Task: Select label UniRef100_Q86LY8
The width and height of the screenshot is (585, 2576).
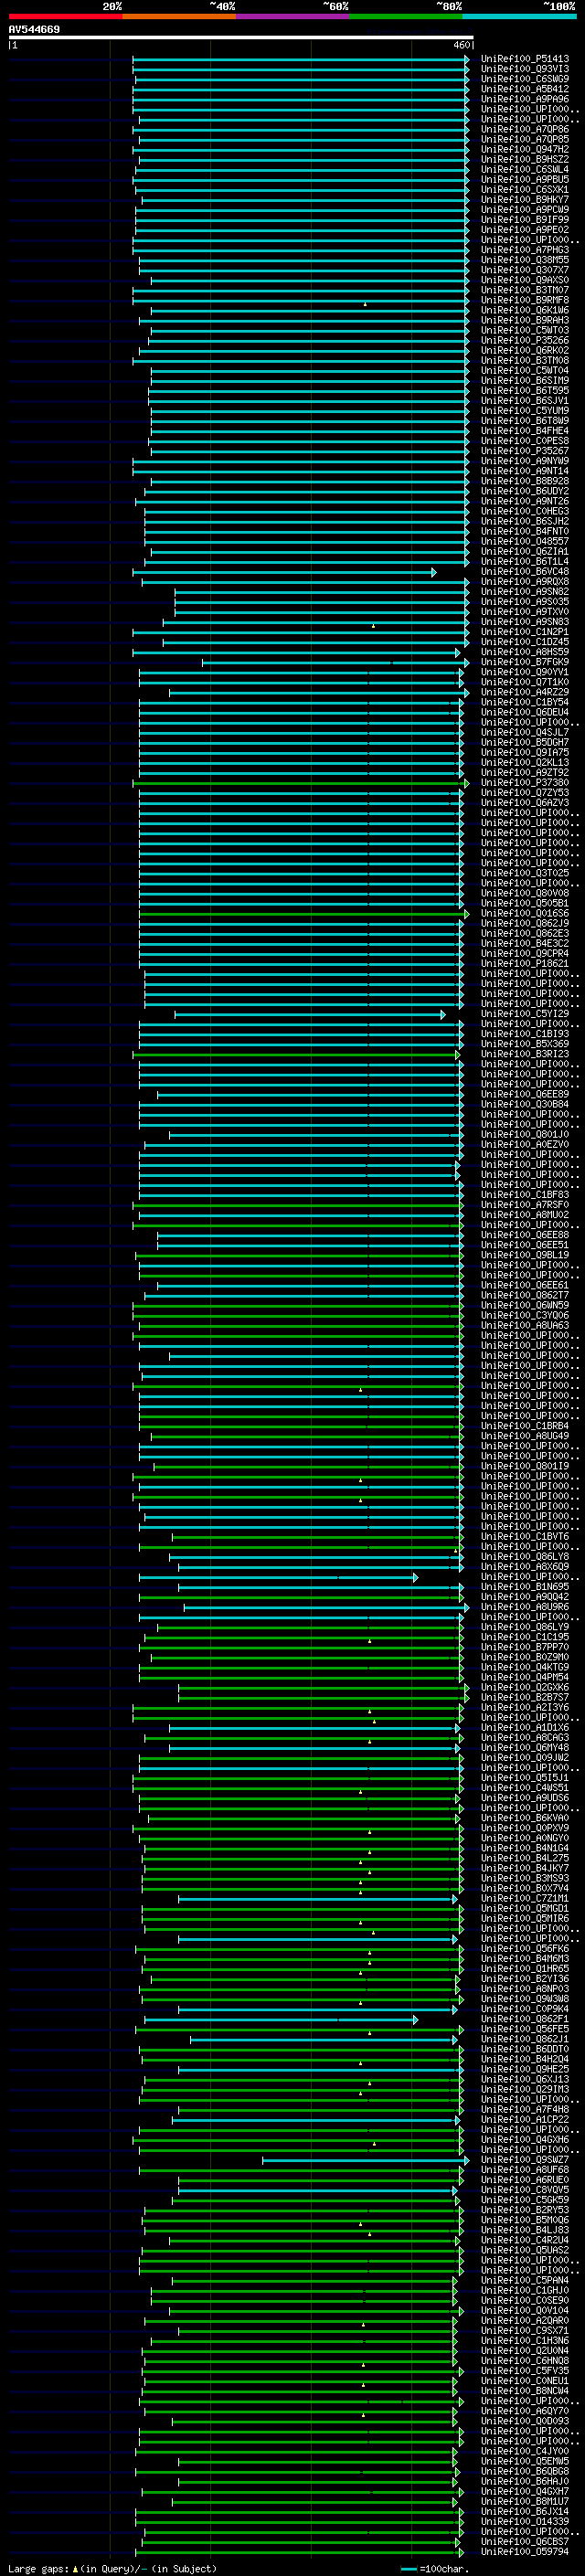Action: 525,1557
